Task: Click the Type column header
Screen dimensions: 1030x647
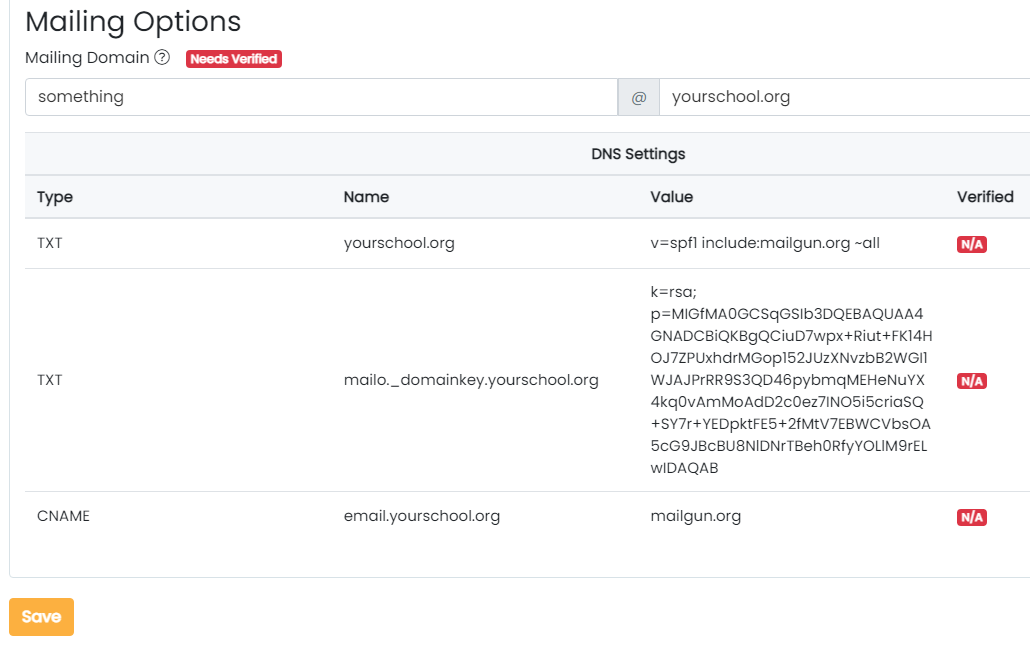Action: [x=55, y=197]
